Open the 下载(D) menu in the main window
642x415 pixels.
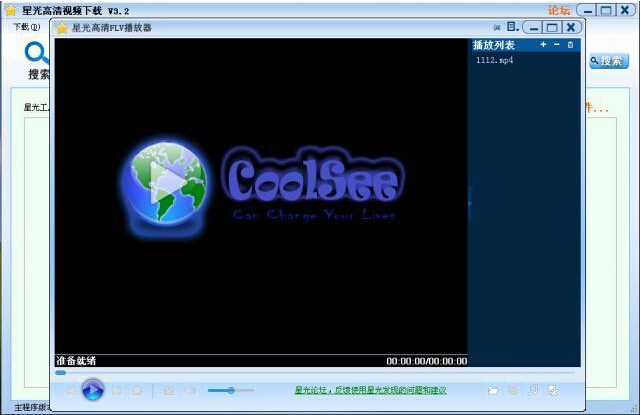tap(27, 27)
